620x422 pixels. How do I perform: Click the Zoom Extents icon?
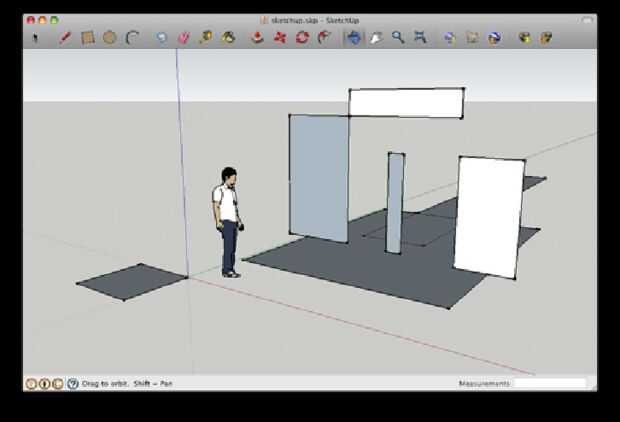coord(420,38)
